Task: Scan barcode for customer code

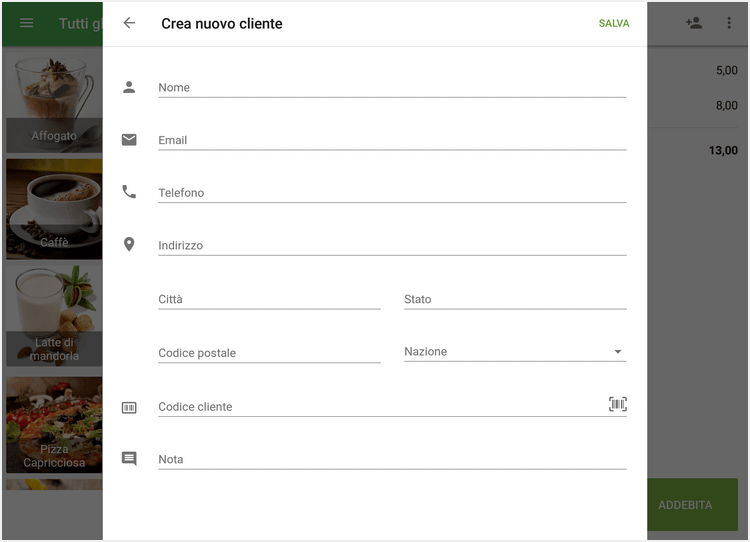Action: tap(618, 404)
